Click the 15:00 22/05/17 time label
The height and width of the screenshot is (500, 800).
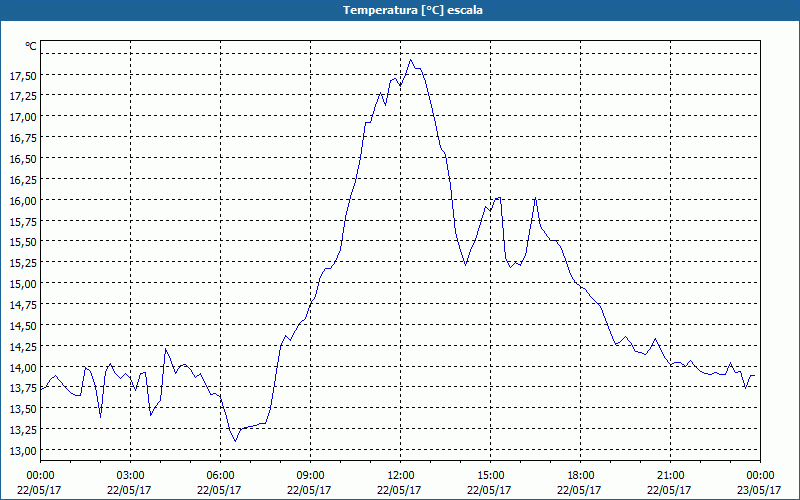(490, 483)
